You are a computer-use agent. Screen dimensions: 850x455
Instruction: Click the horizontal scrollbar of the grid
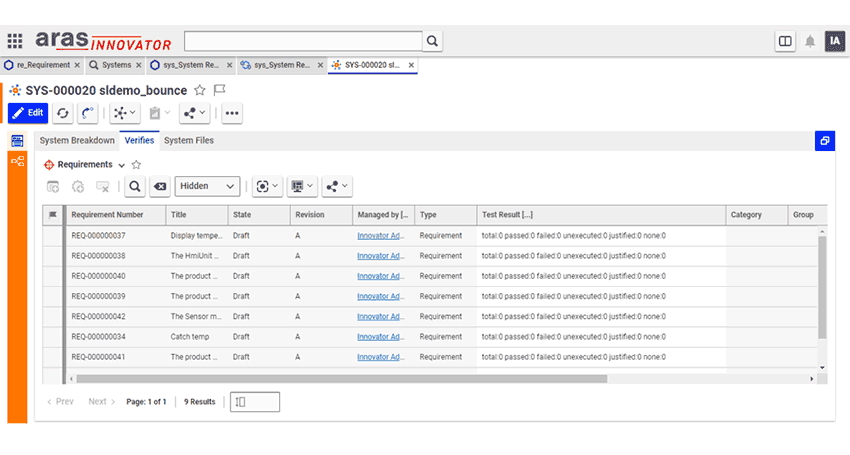click(342, 379)
